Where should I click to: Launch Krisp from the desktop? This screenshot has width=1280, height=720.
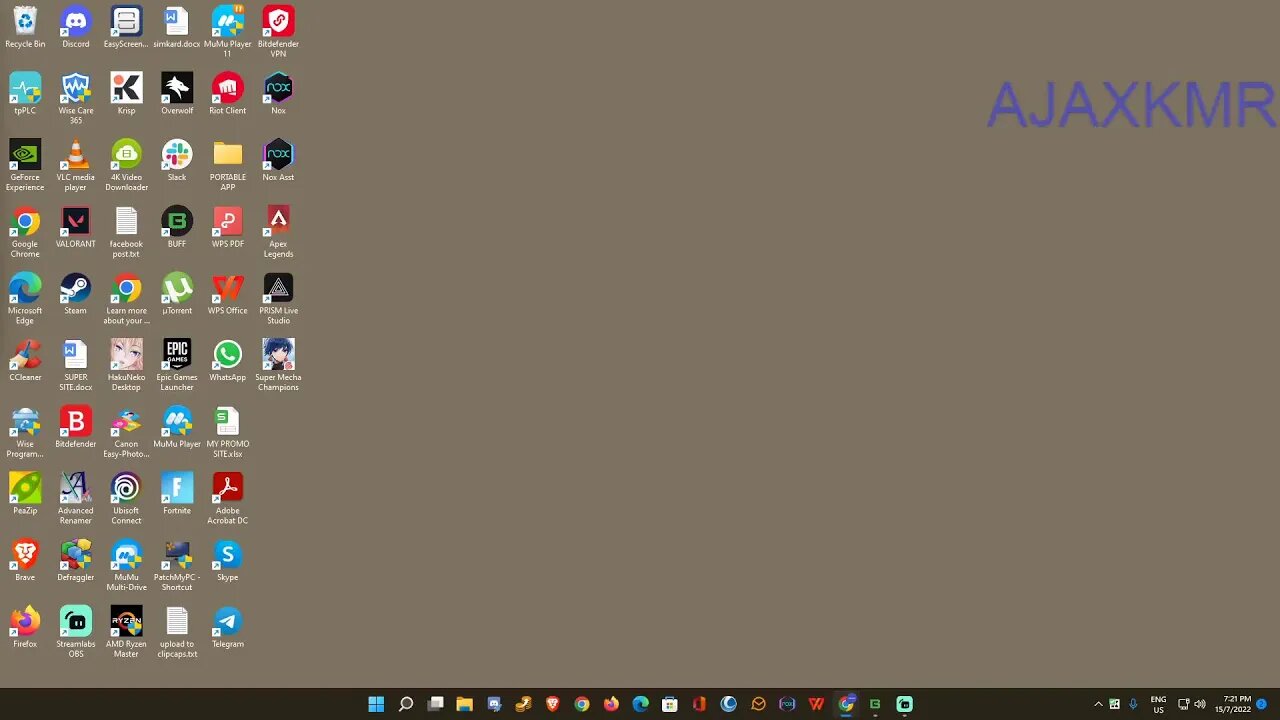point(126,93)
